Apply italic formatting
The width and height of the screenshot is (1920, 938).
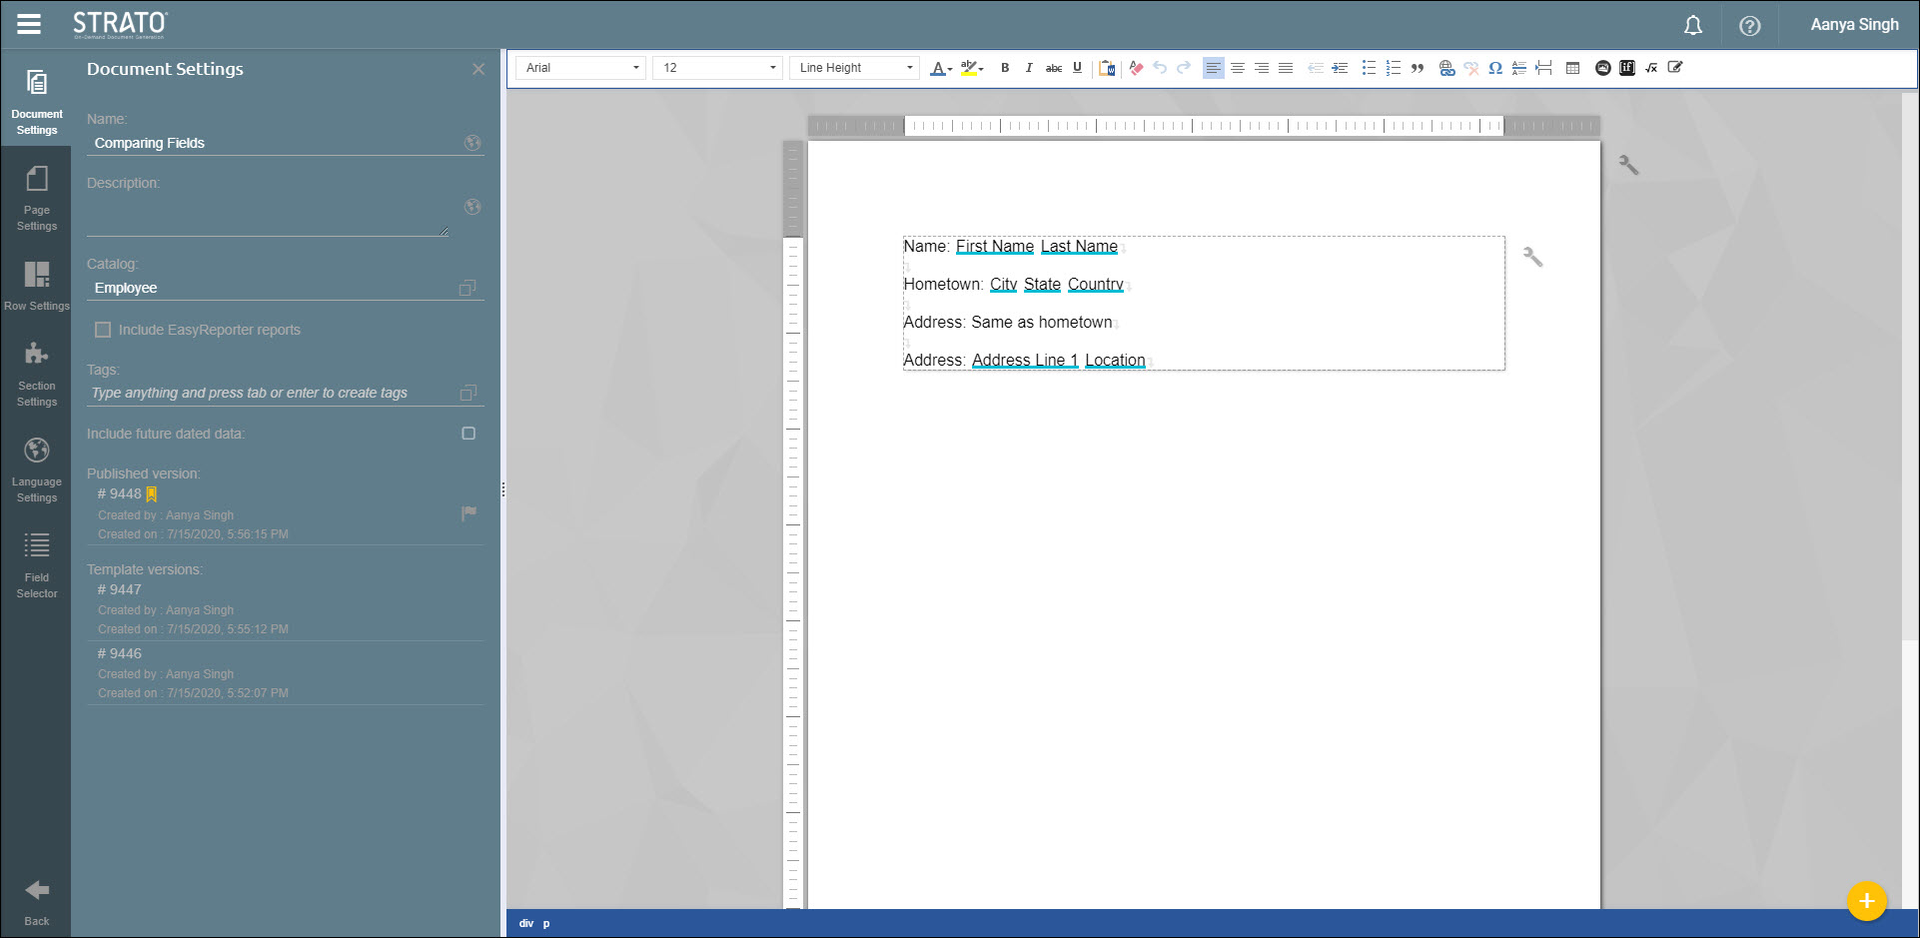coord(1028,68)
